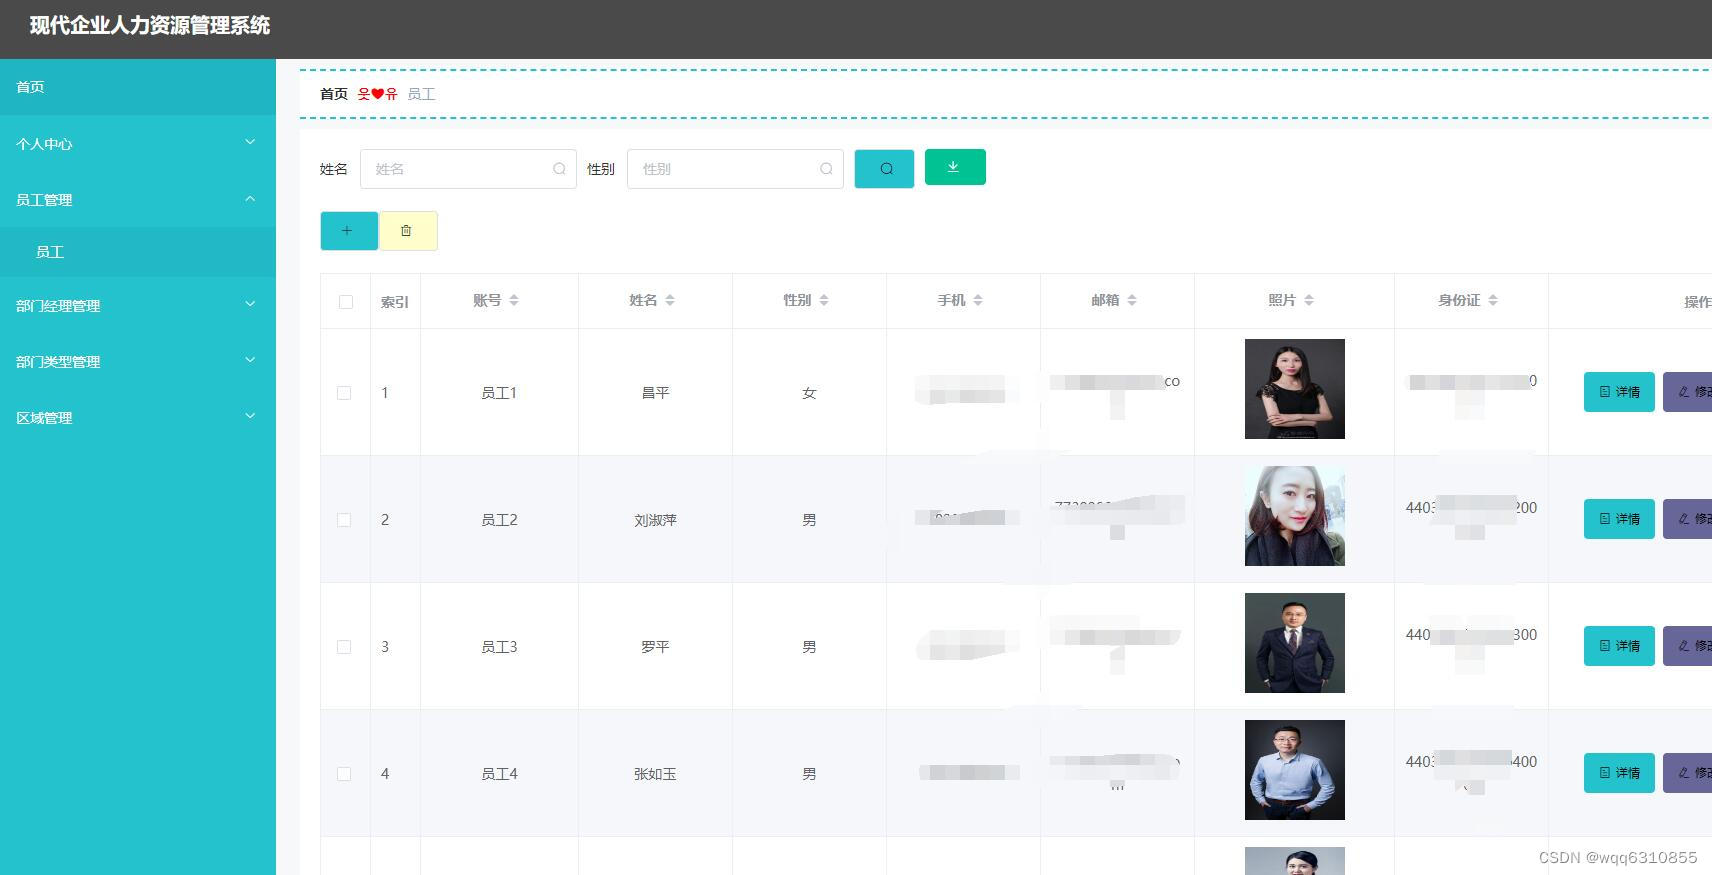Click the plus add employee button
This screenshot has height=875, width=1712.
(x=349, y=231)
